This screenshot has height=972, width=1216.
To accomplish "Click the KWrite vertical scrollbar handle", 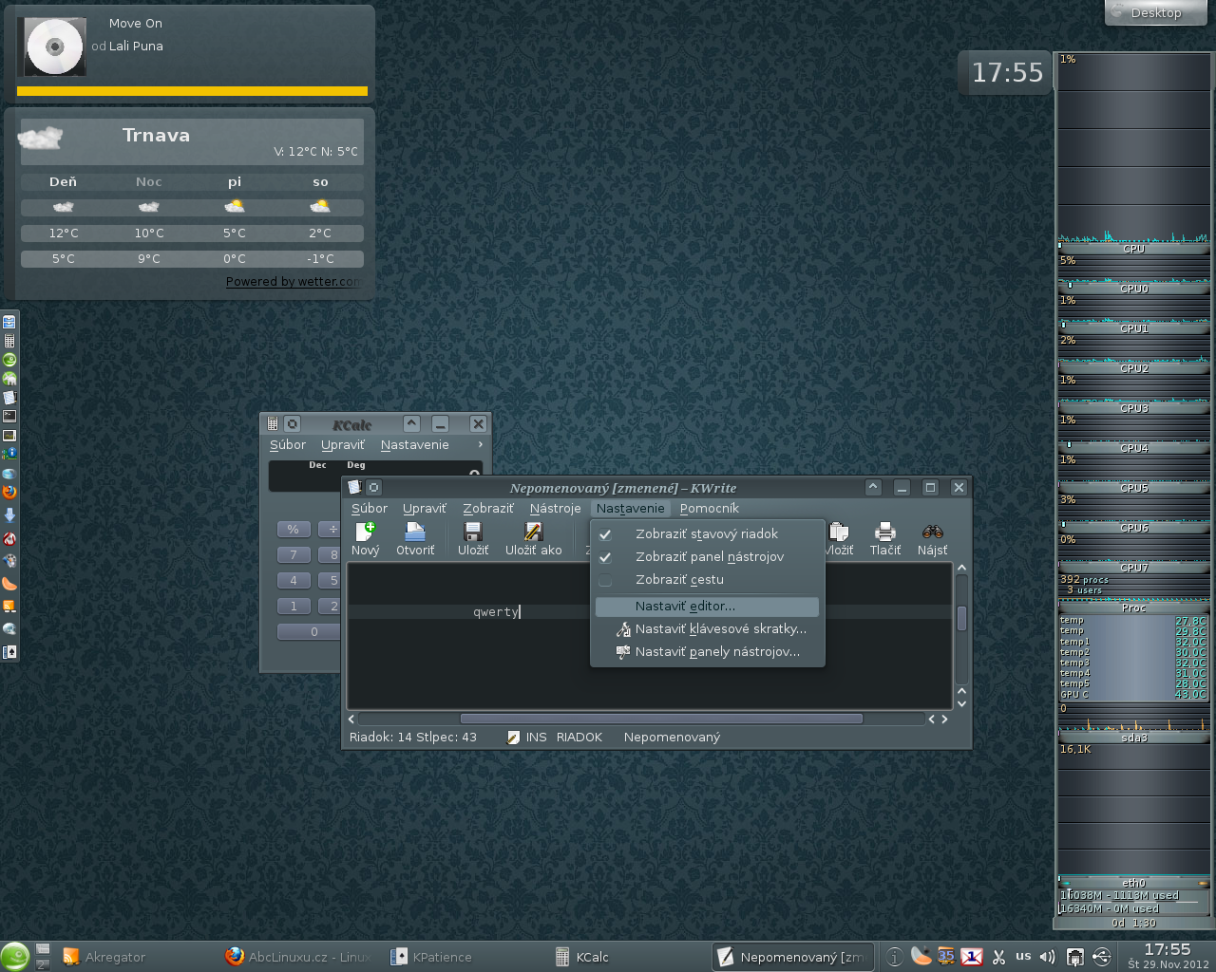I will coord(961,618).
